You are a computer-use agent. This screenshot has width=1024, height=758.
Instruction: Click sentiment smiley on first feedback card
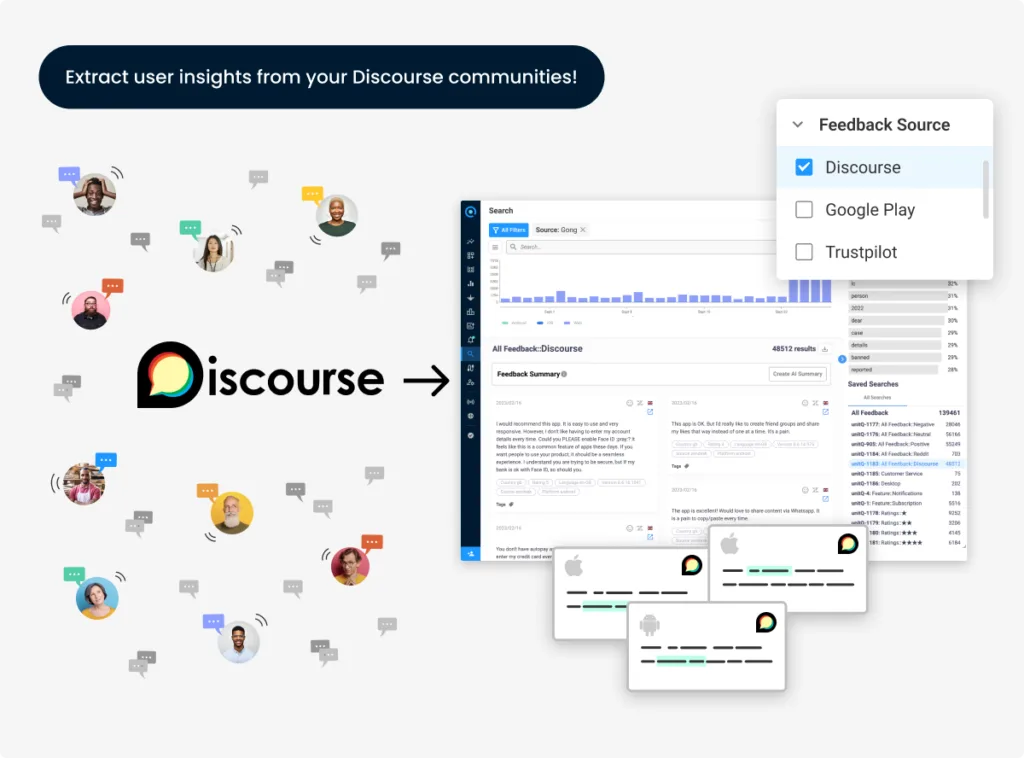630,403
